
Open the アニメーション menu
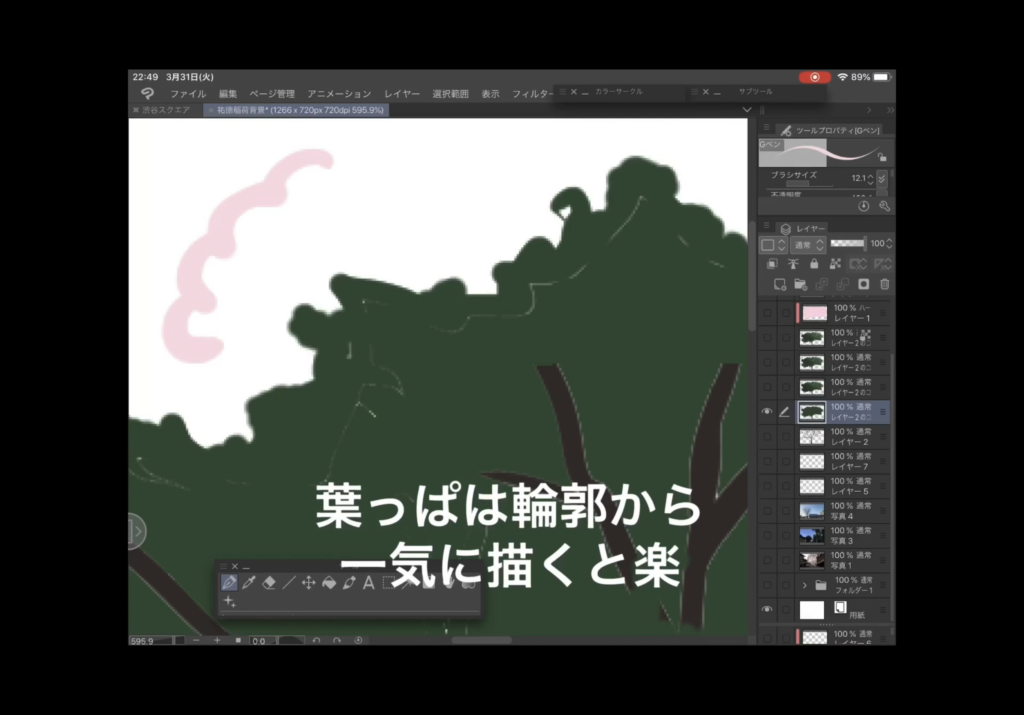tap(339, 94)
